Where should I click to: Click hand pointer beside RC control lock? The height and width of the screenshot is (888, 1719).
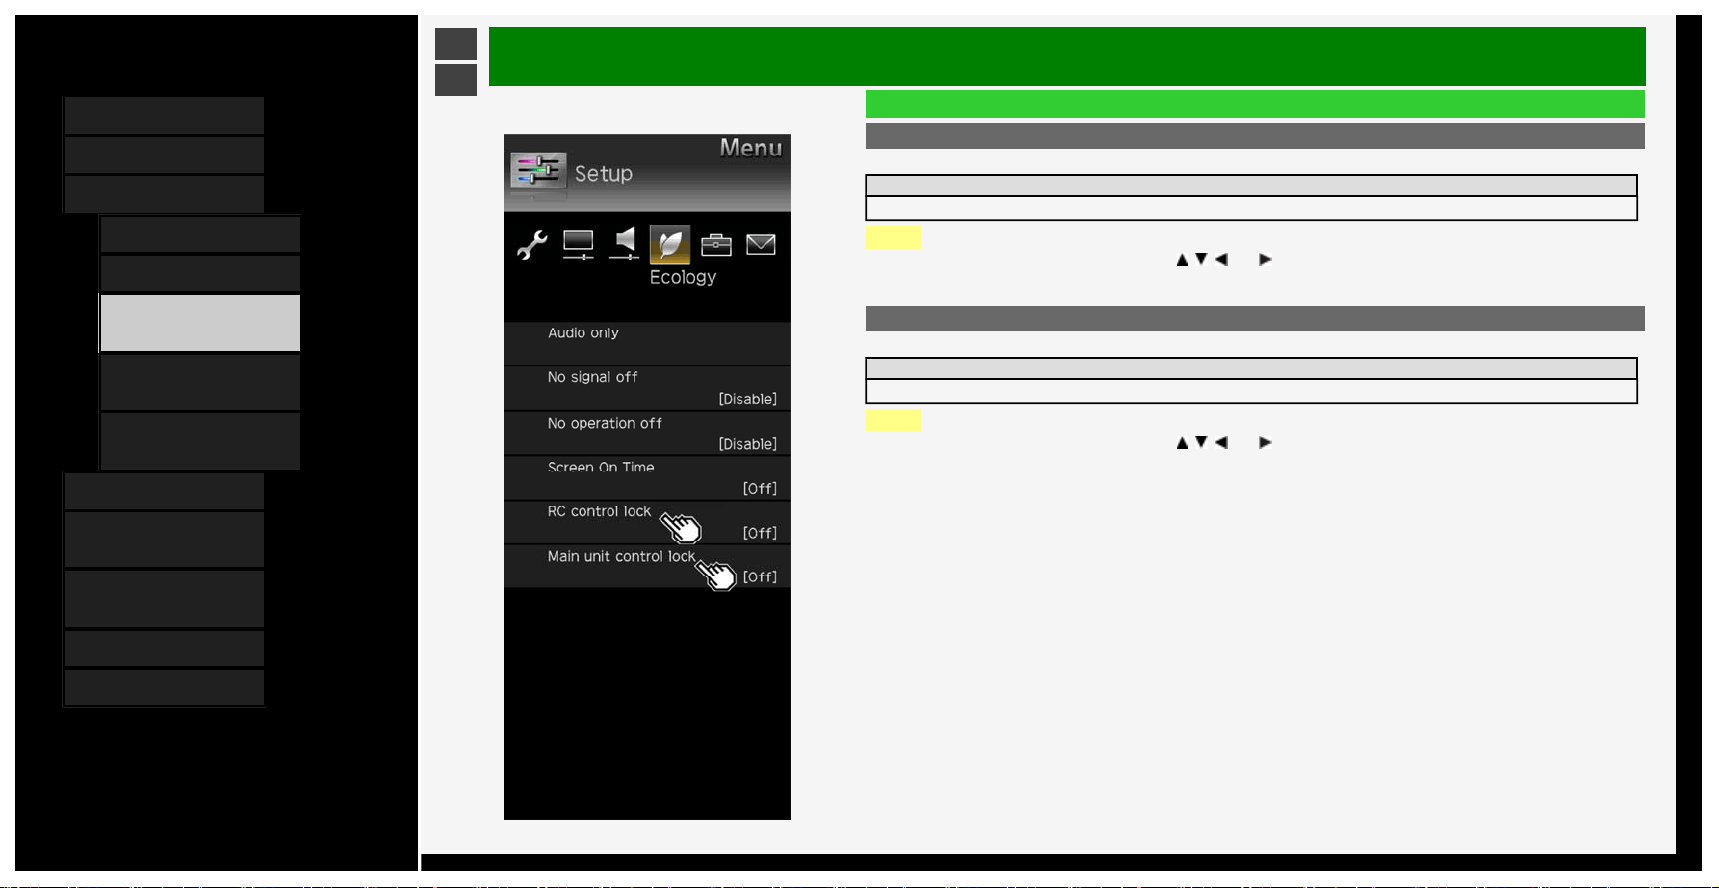681,526
